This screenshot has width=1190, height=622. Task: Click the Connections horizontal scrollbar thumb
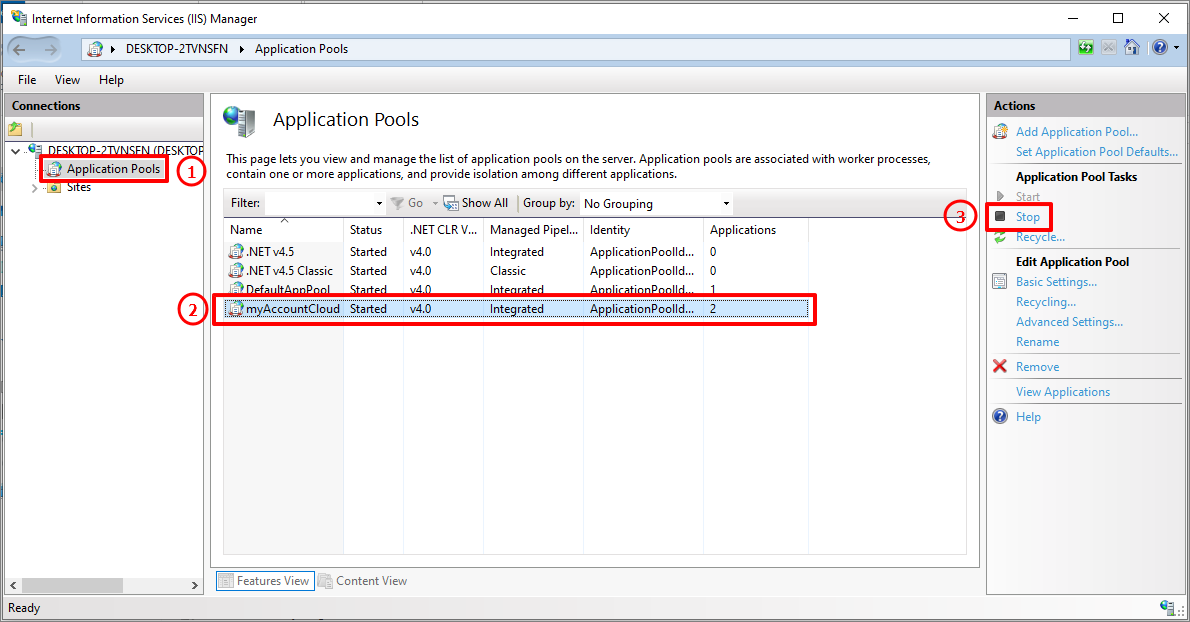[x=72, y=586]
